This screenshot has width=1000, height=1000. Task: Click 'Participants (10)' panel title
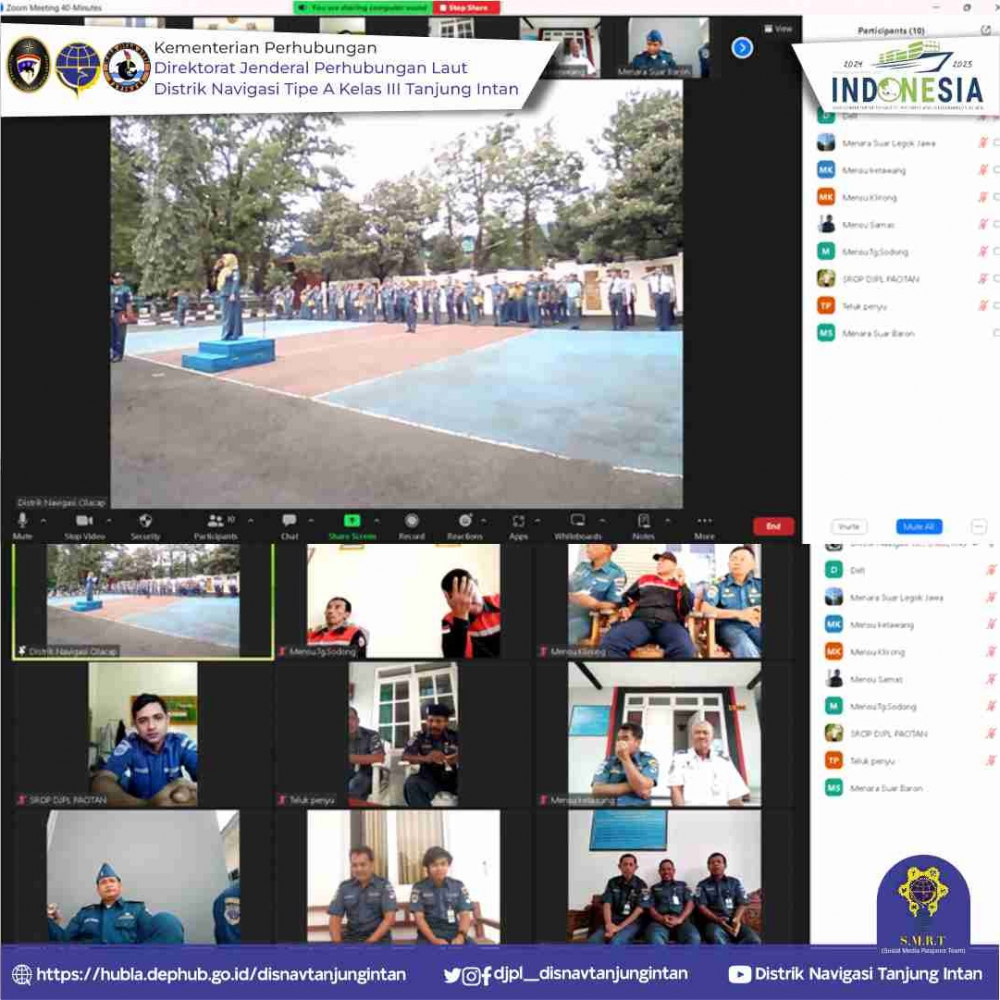(x=891, y=30)
